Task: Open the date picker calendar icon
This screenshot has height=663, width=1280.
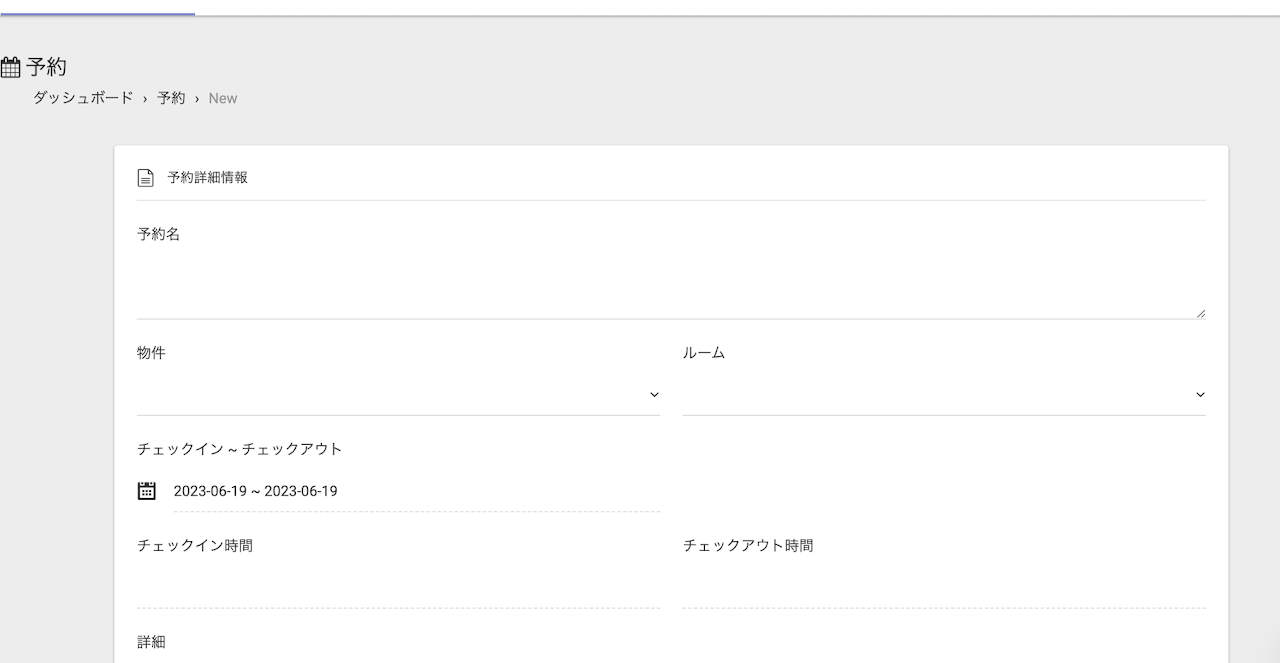Action: tap(147, 491)
